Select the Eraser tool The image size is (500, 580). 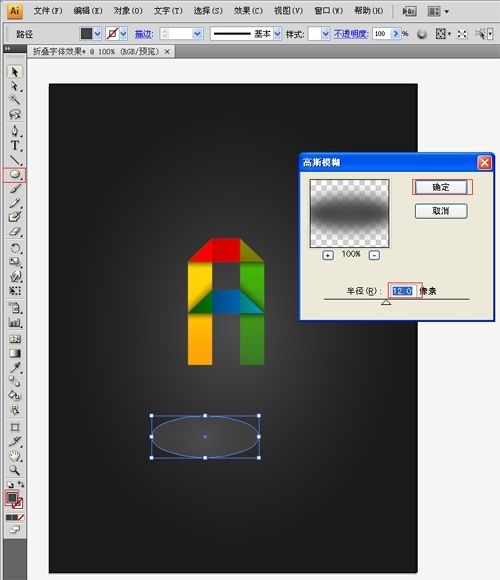[14, 232]
